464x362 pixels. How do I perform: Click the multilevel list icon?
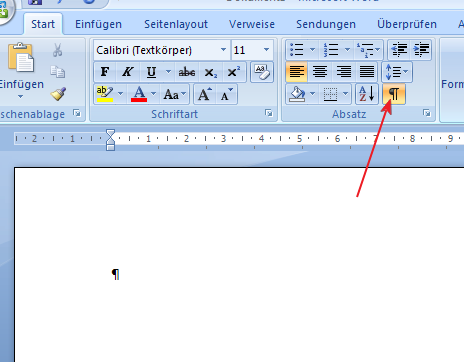(365, 50)
